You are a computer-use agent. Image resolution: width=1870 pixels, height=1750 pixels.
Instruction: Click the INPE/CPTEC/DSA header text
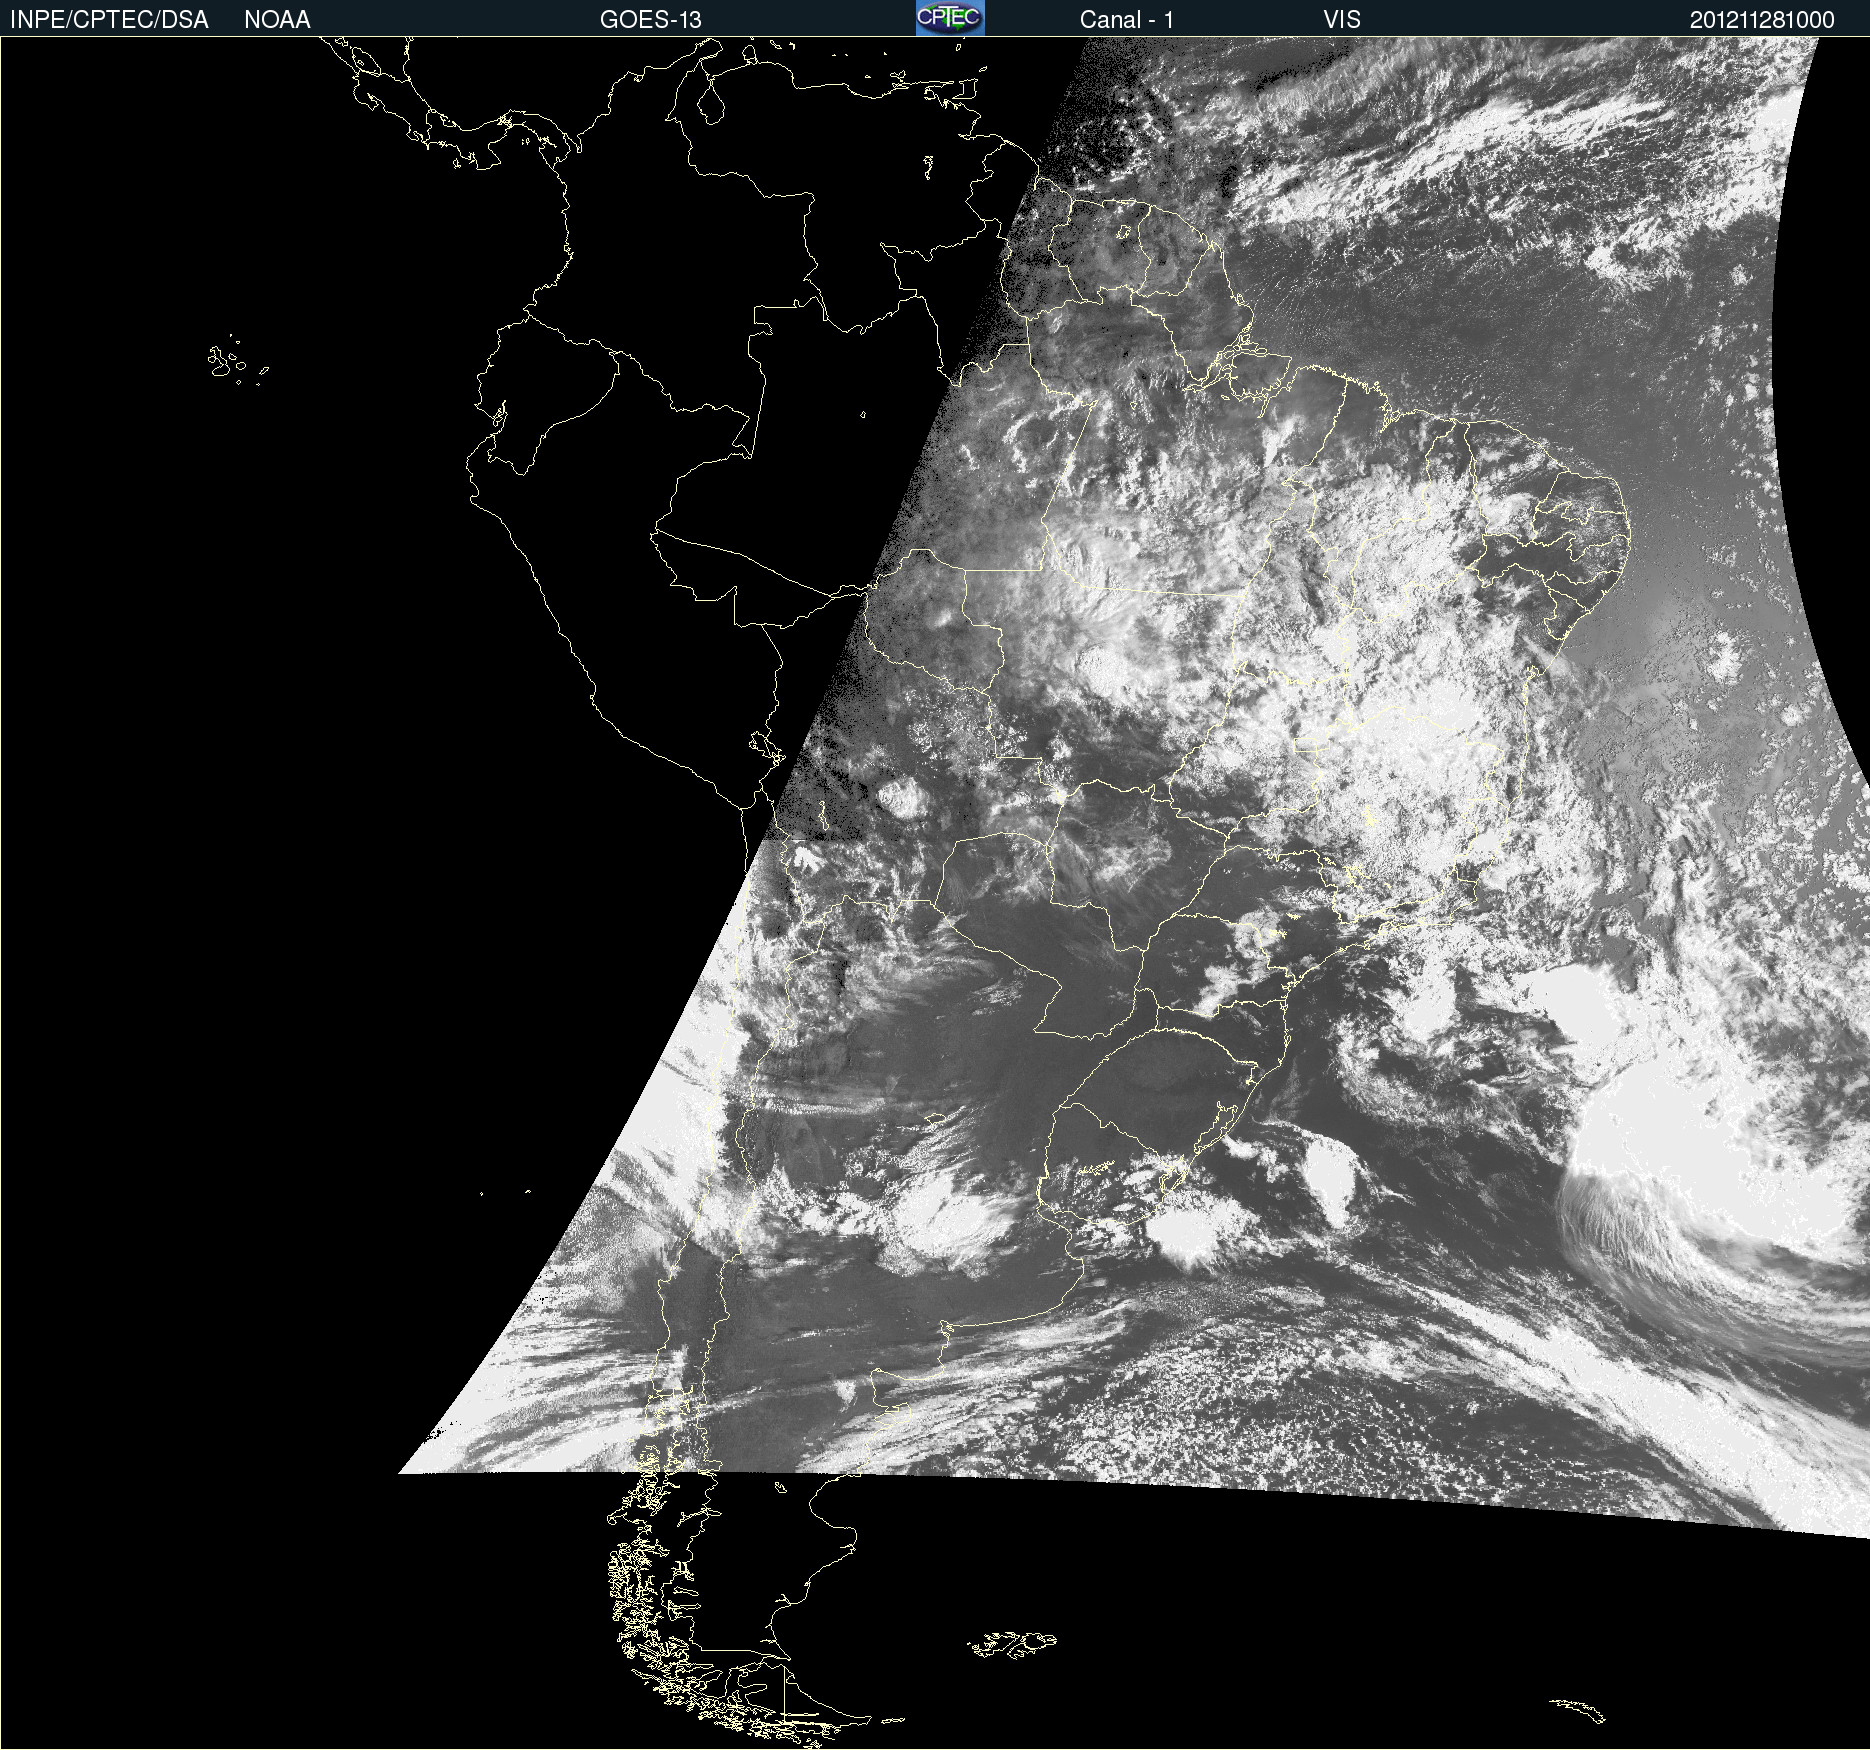[x=109, y=20]
